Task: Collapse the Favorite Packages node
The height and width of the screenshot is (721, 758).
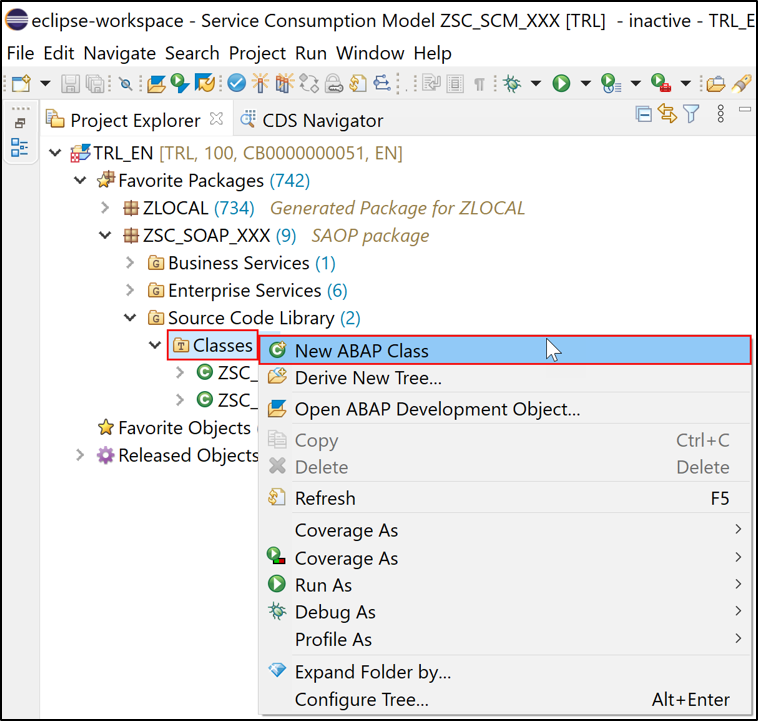Action: [x=80, y=181]
